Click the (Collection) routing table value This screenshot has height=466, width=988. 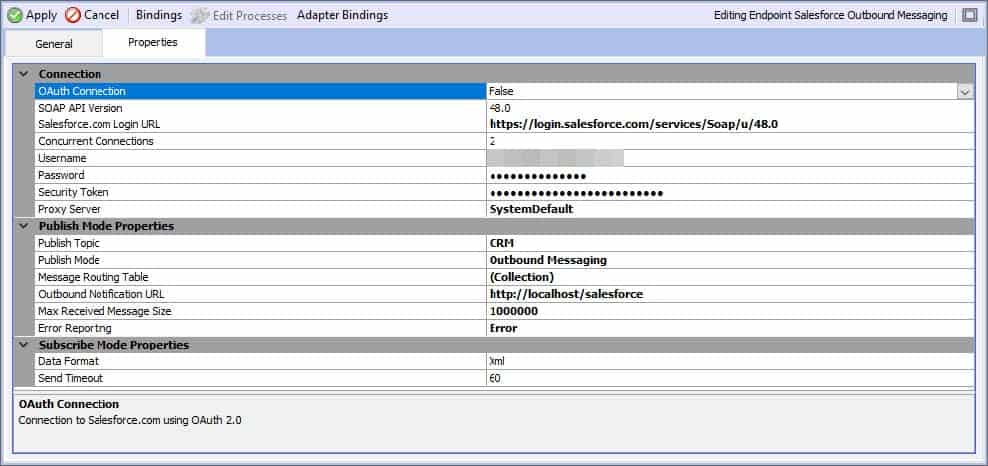point(522,277)
